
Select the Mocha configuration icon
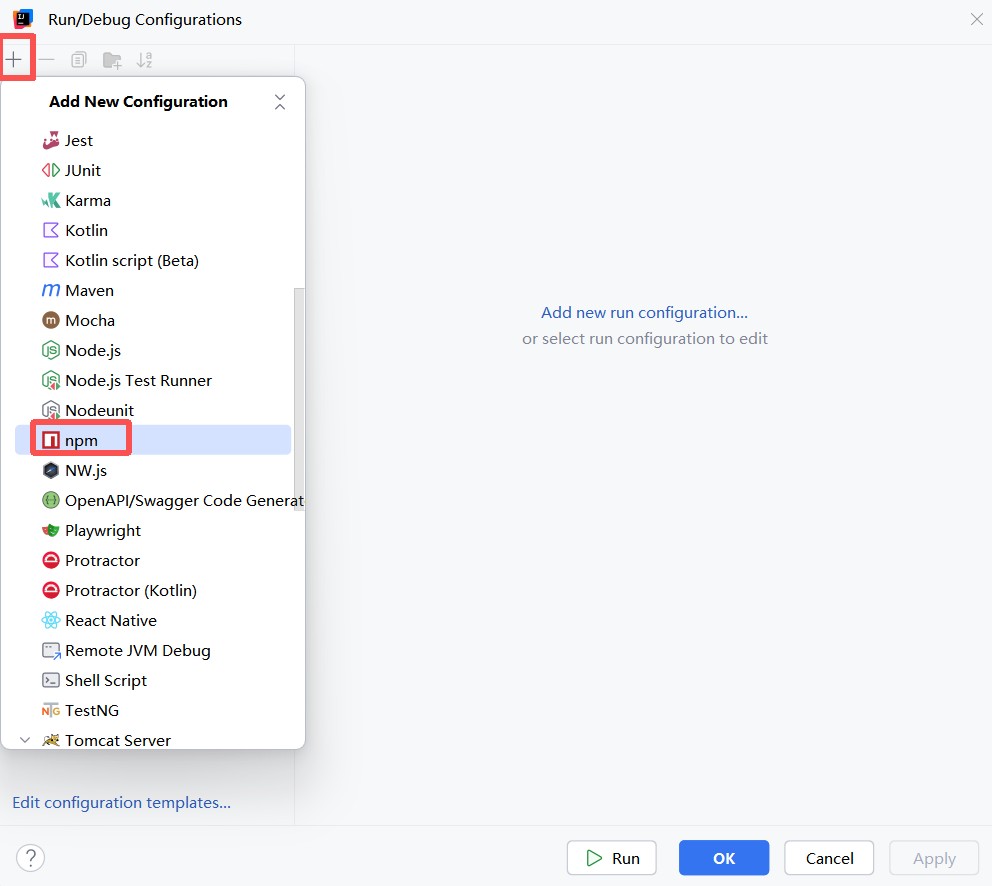point(51,320)
